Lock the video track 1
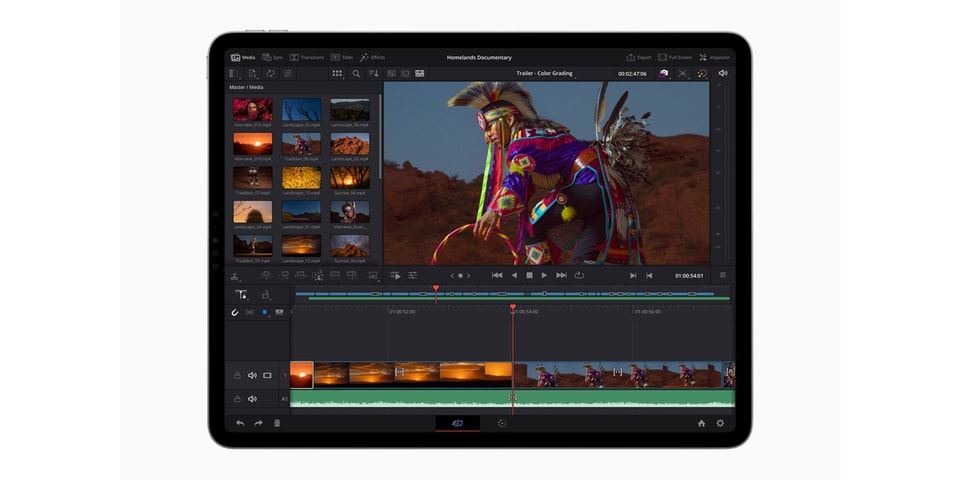 point(237,375)
